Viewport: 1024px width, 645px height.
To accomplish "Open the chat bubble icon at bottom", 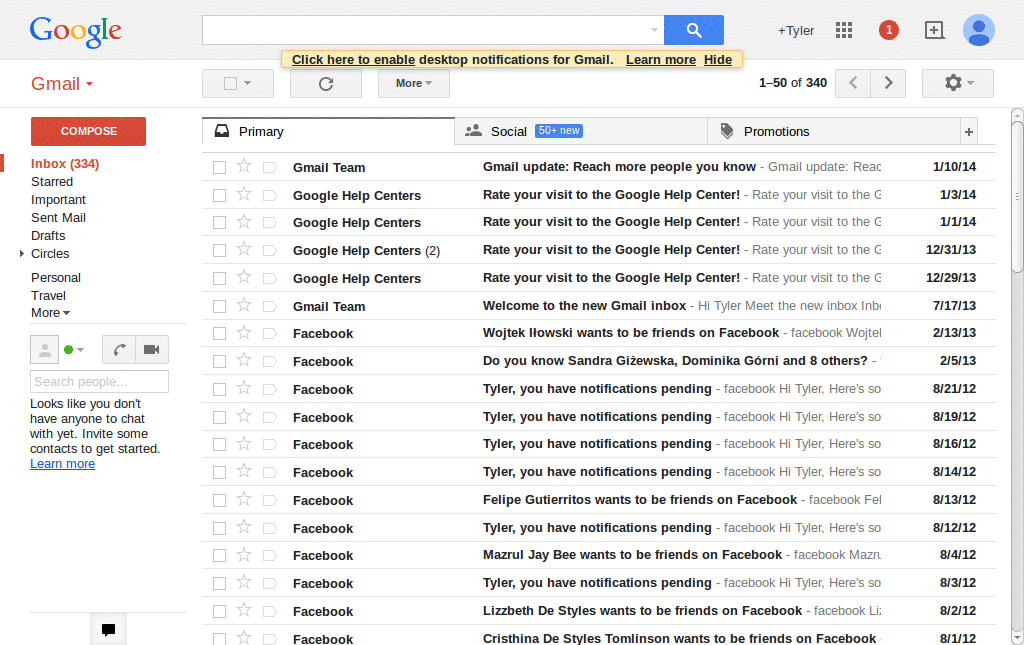I will click(x=108, y=630).
